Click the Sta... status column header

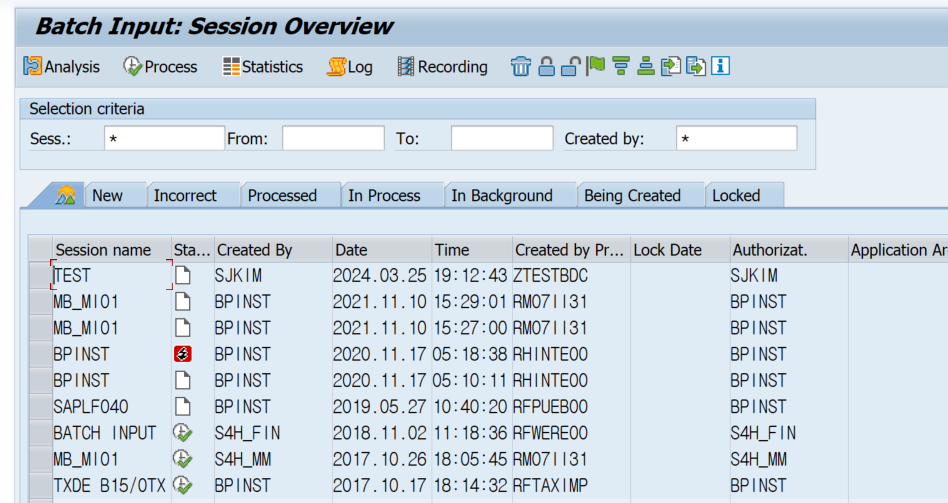coord(192,250)
